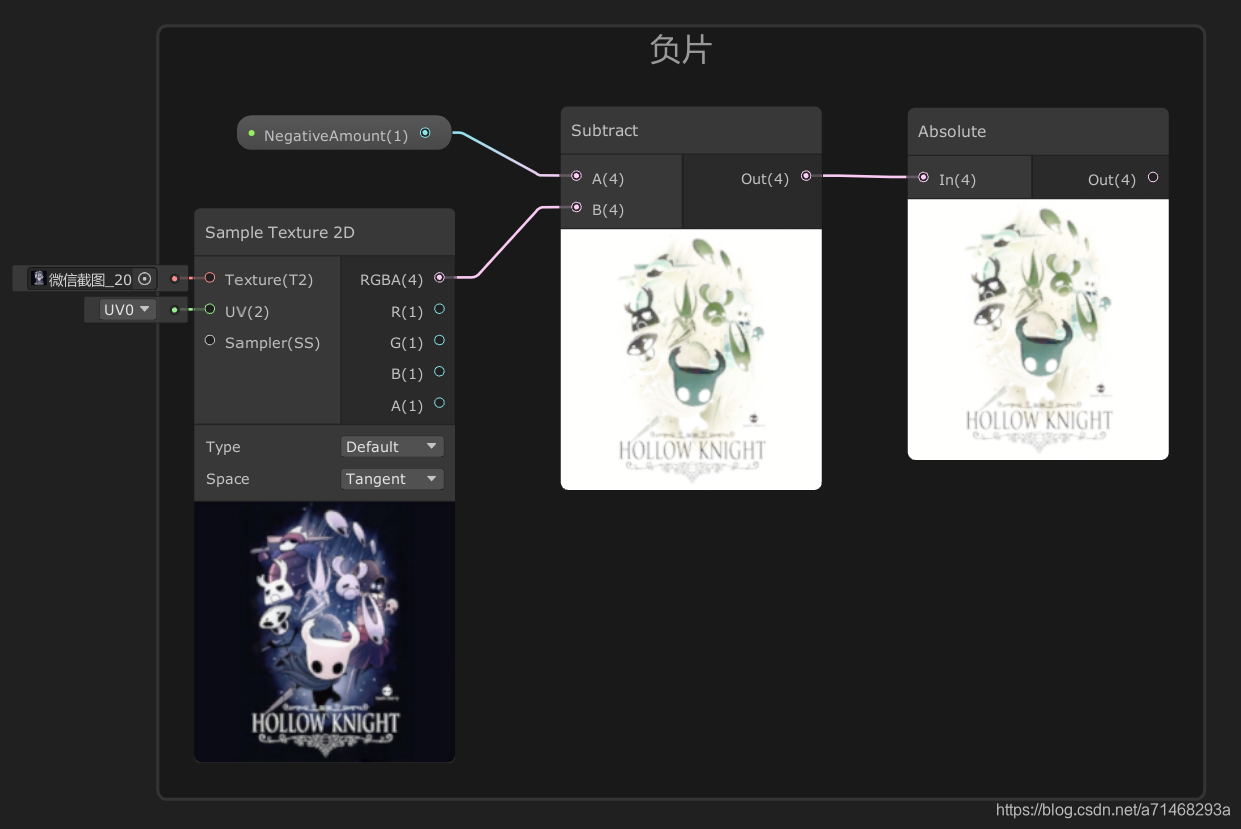Click the 负片 group title

click(681, 49)
